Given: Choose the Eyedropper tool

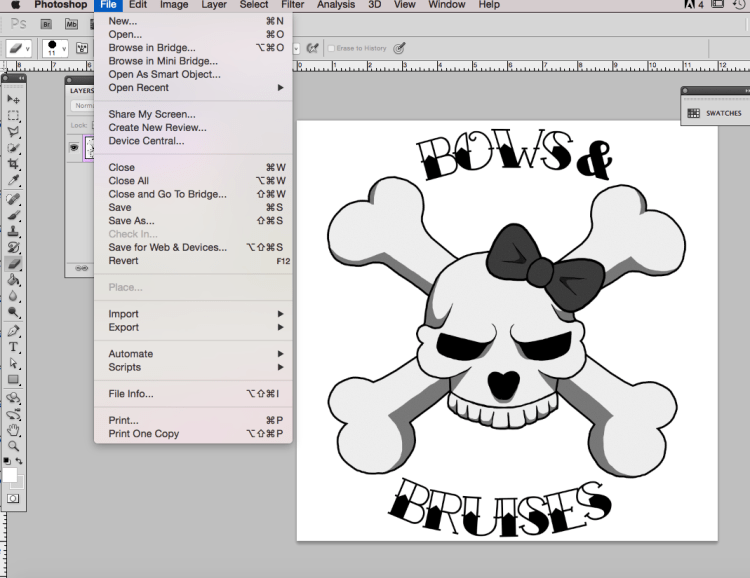Looking at the screenshot, I should [13, 181].
